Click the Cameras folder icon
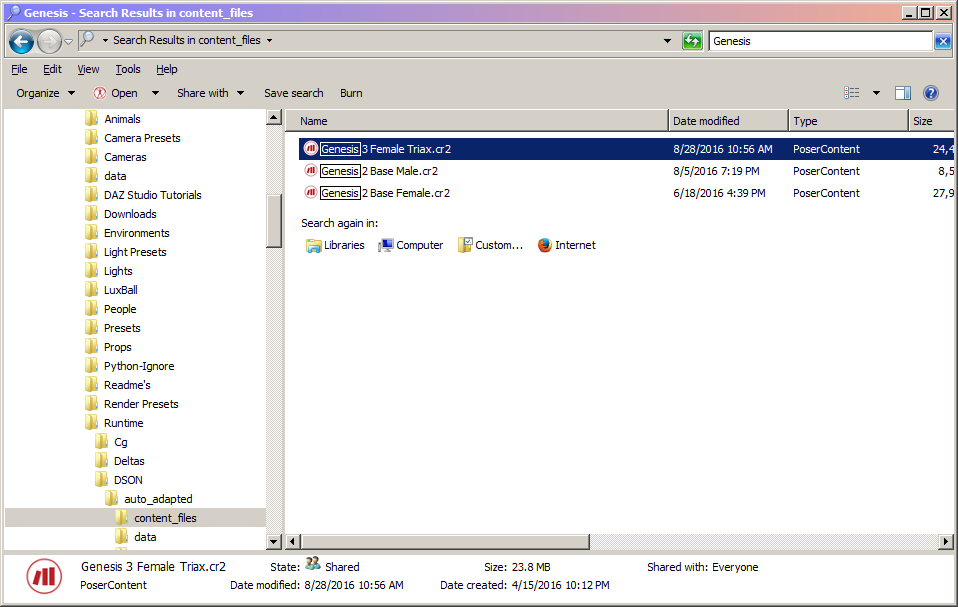958x607 pixels. [x=92, y=156]
